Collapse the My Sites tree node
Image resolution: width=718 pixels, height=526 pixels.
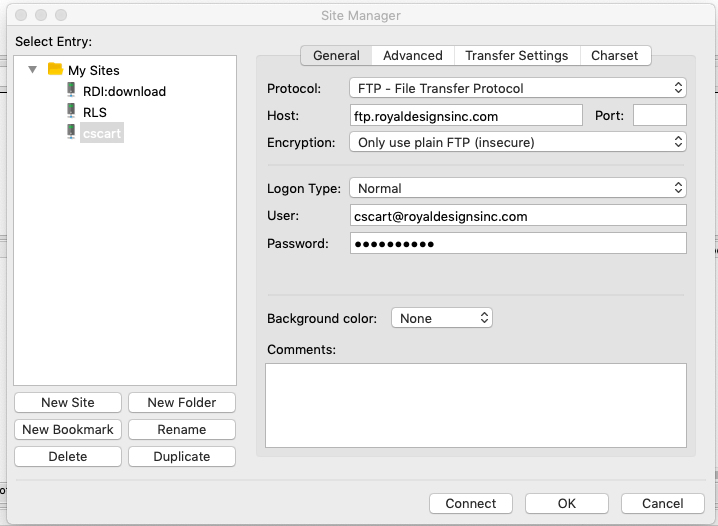[x=33, y=70]
